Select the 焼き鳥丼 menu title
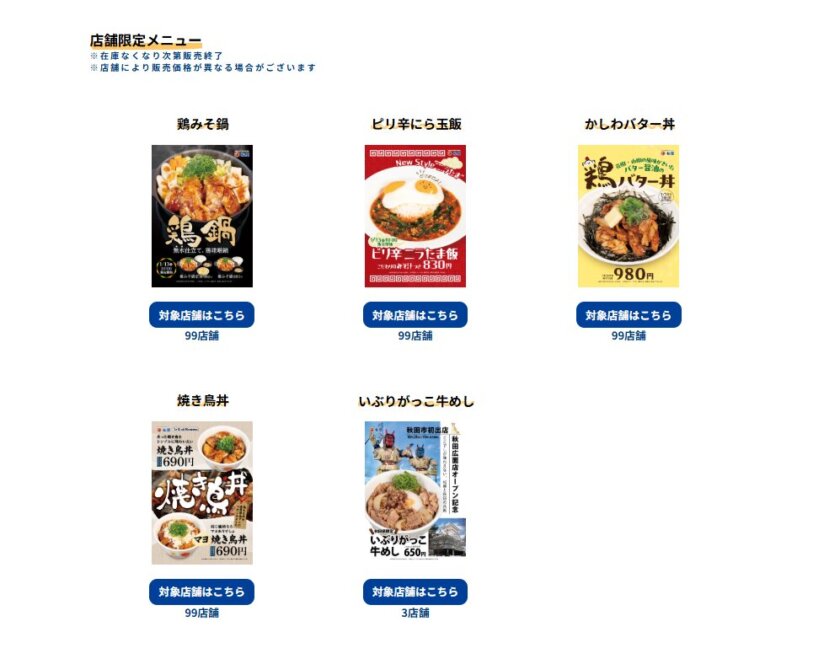The width and height of the screenshot is (840, 648). click(203, 401)
